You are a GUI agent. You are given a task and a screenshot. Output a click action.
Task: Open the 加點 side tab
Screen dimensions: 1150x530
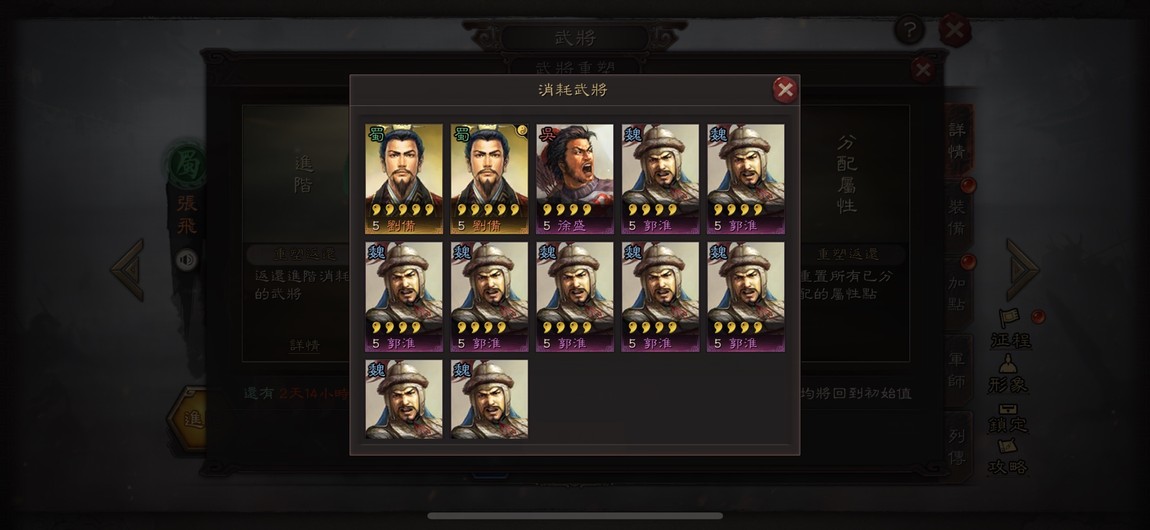click(957, 293)
